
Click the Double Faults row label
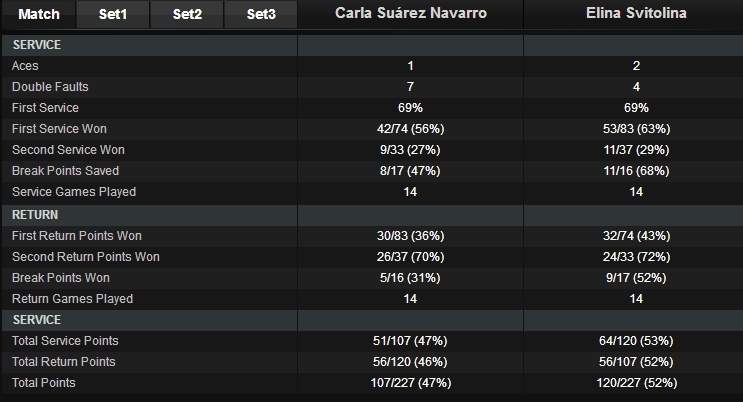pos(50,87)
